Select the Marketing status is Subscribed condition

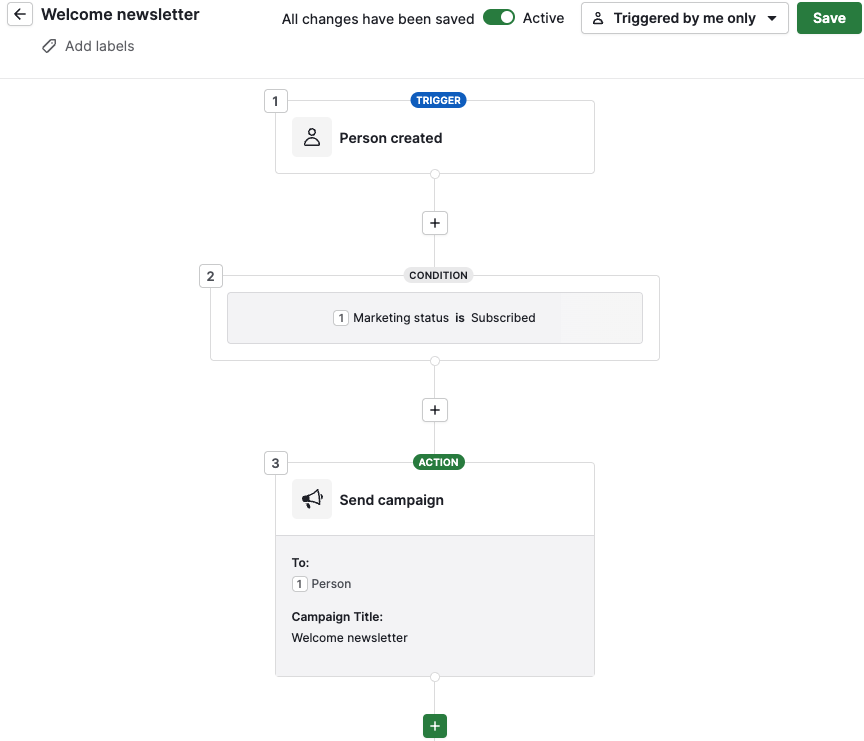click(434, 317)
